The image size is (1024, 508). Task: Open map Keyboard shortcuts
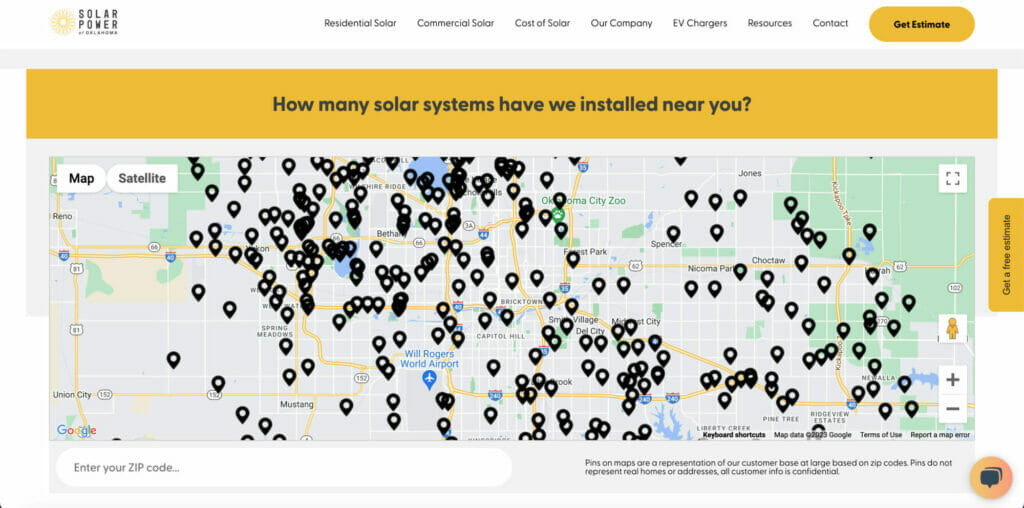click(734, 435)
